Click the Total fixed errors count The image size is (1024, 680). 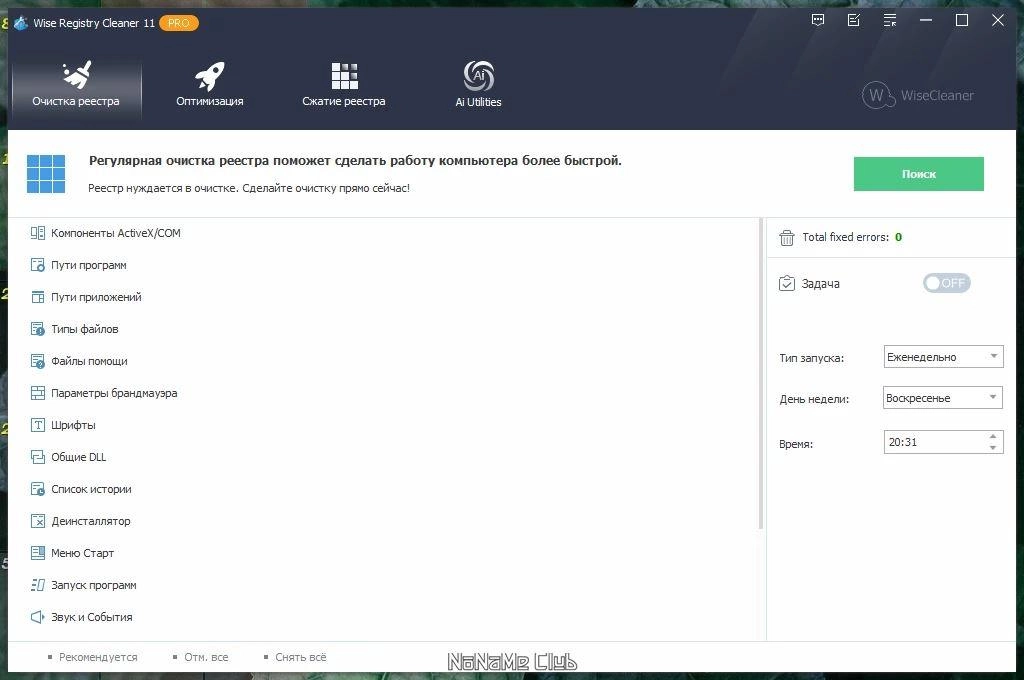coord(898,237)
